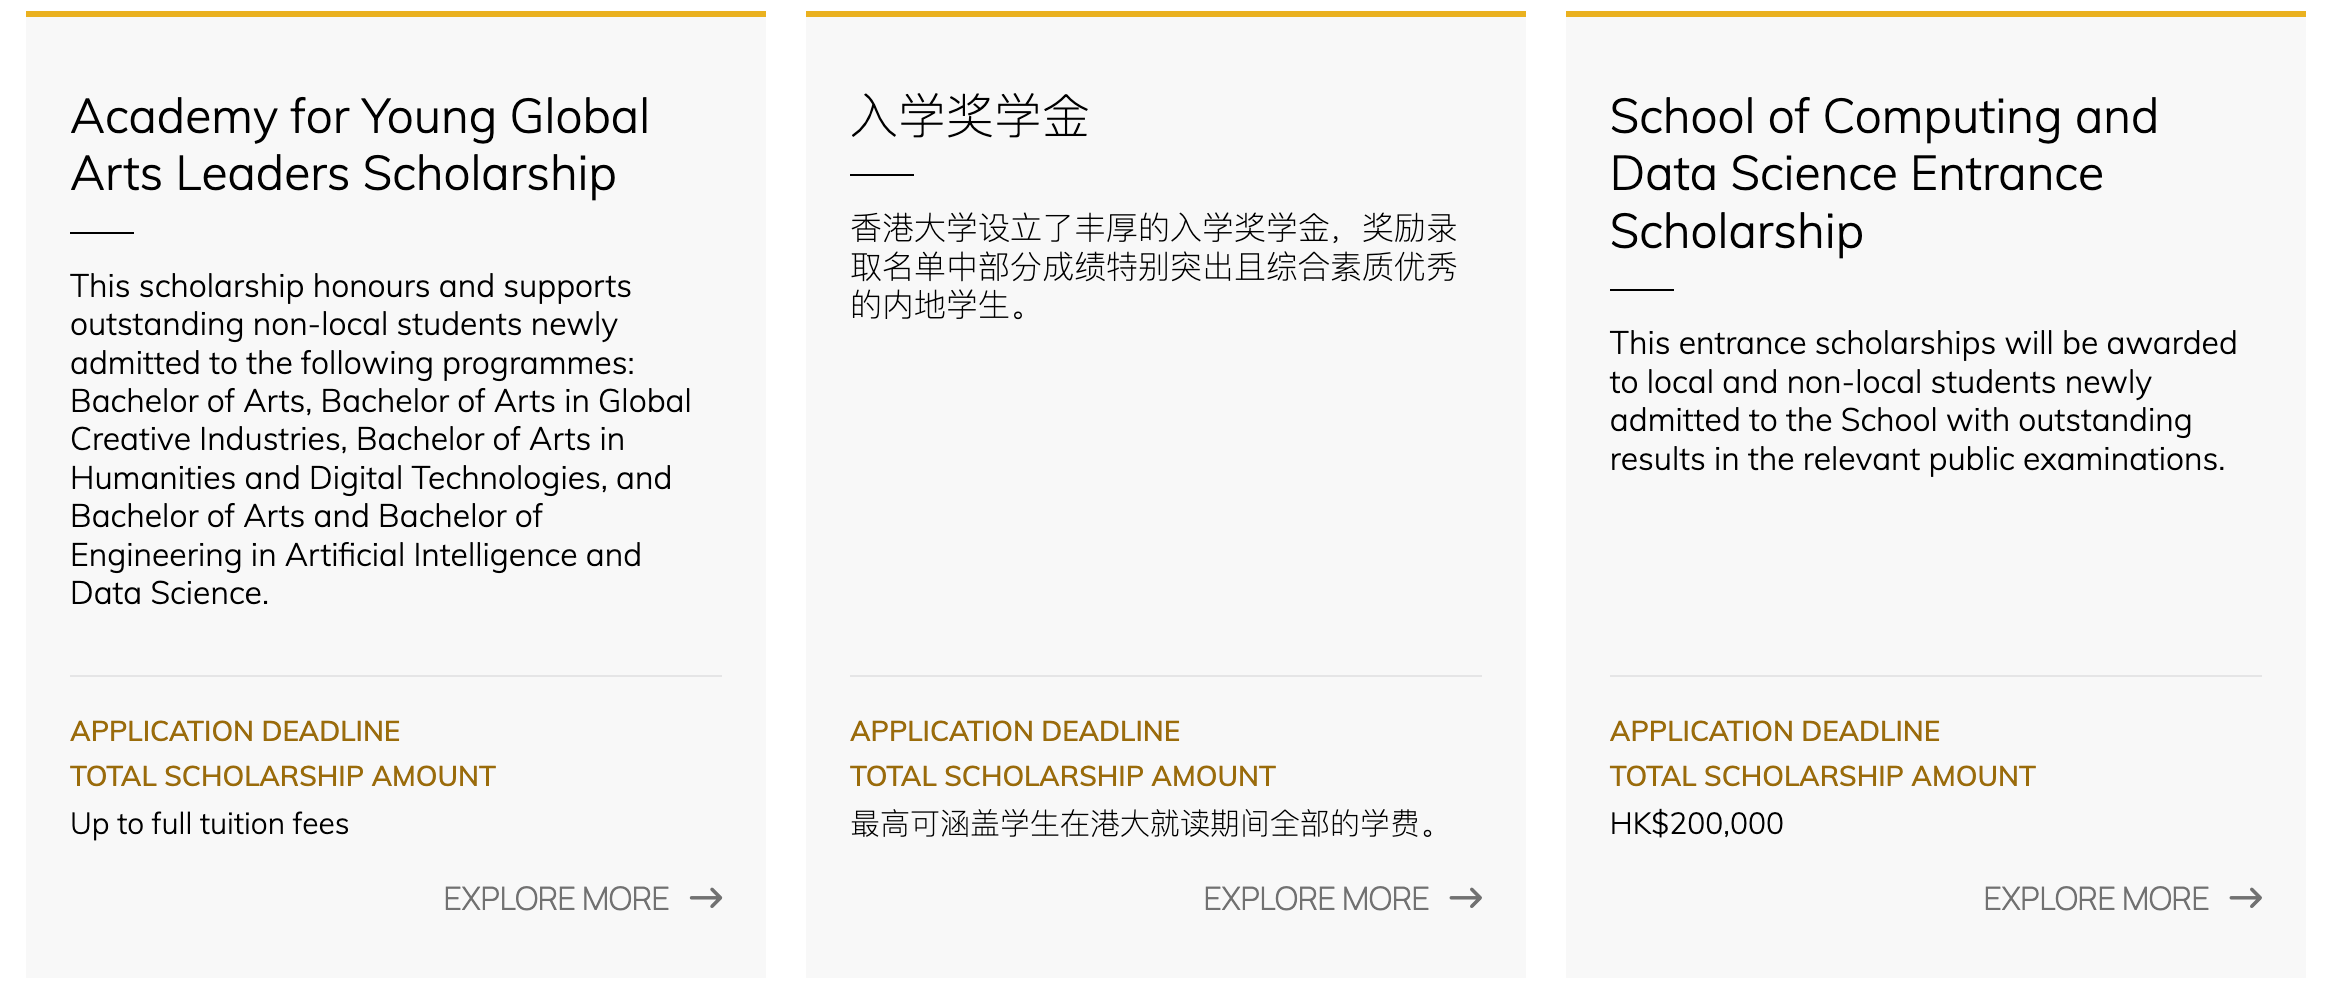Screen dimensions: 2332x992
Task: Click Application Deadline label in Arts Leaders card
Action: (235, 731)
